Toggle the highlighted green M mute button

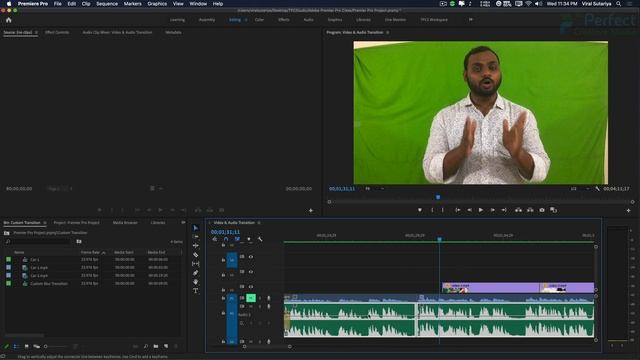click(x=251, y=298)
